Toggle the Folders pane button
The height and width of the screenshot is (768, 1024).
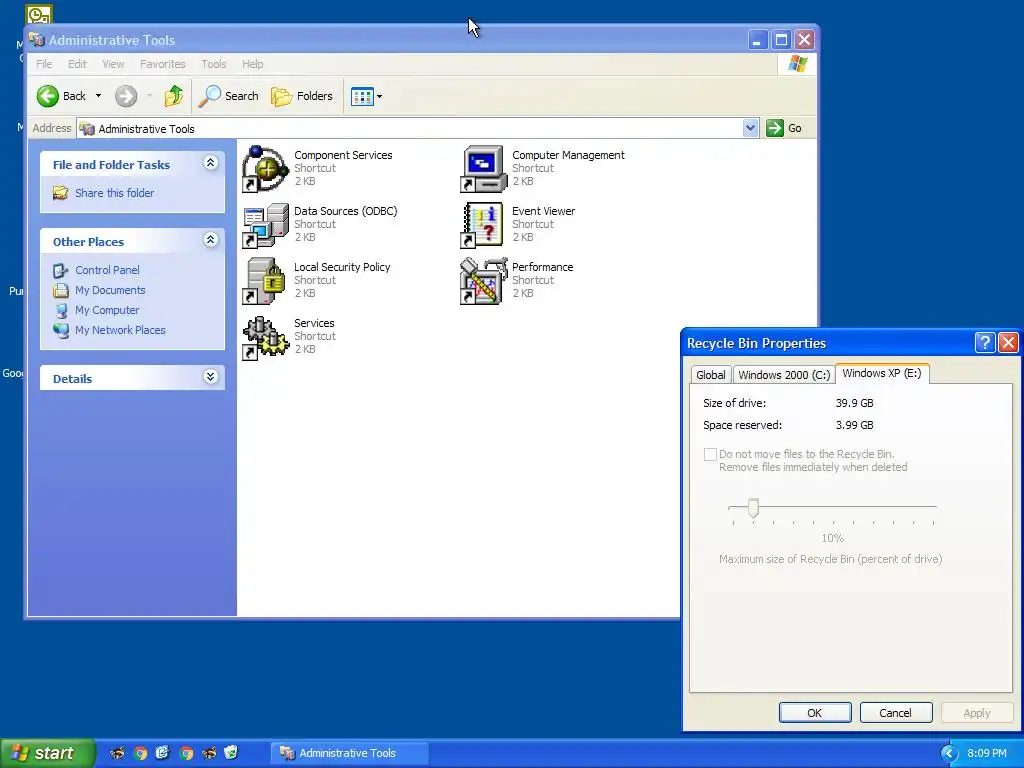coord(302,96)
